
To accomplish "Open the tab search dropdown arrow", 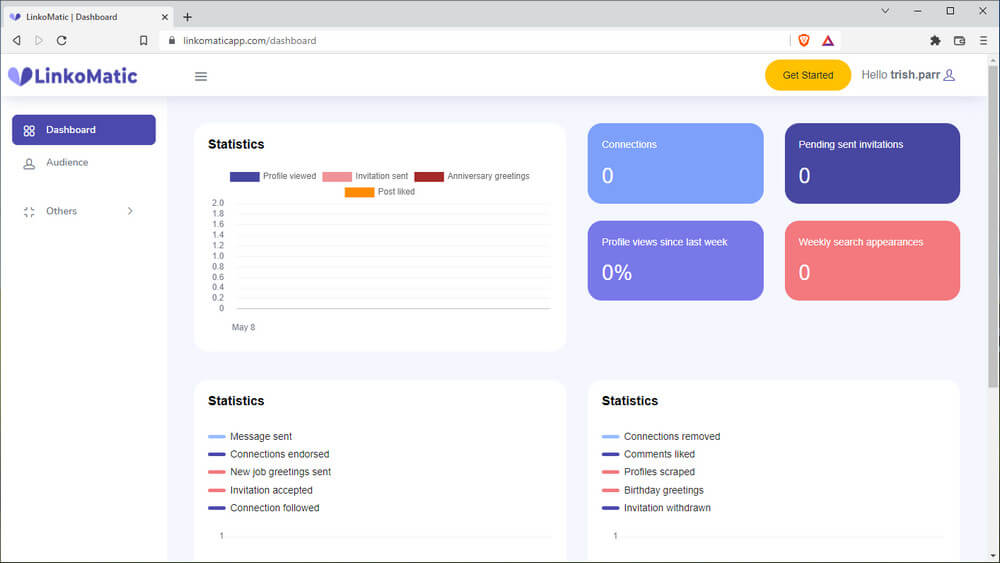I will coord(885,11).
